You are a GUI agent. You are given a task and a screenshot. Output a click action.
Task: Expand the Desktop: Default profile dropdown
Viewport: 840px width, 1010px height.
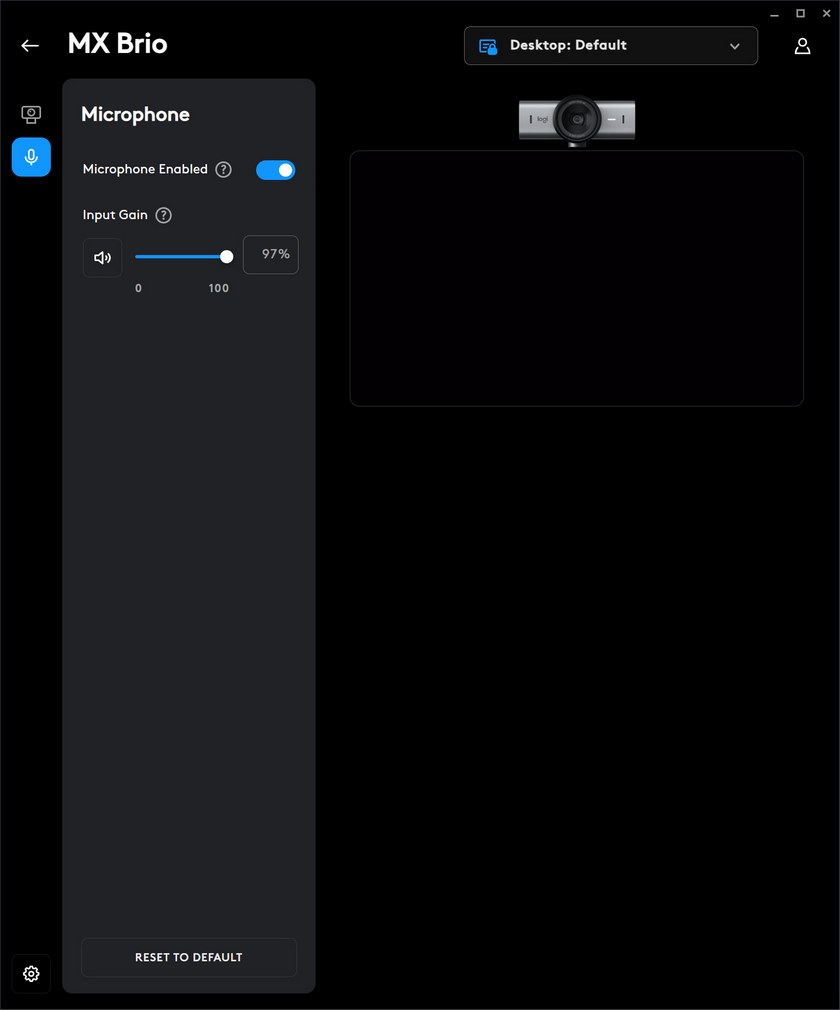[611, 46]
